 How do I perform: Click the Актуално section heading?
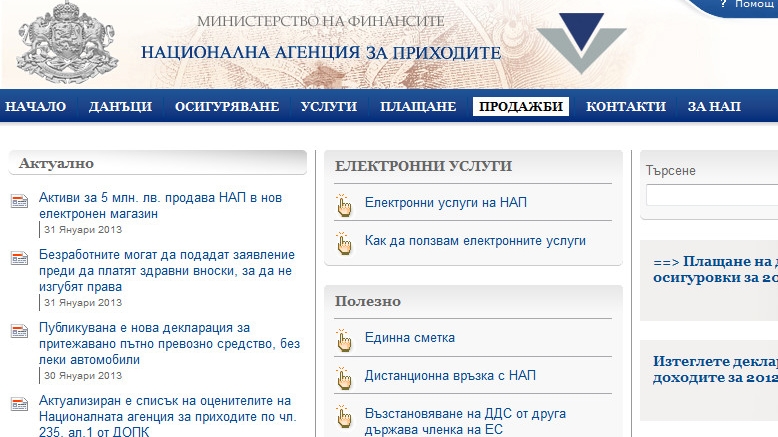(56, 163)
